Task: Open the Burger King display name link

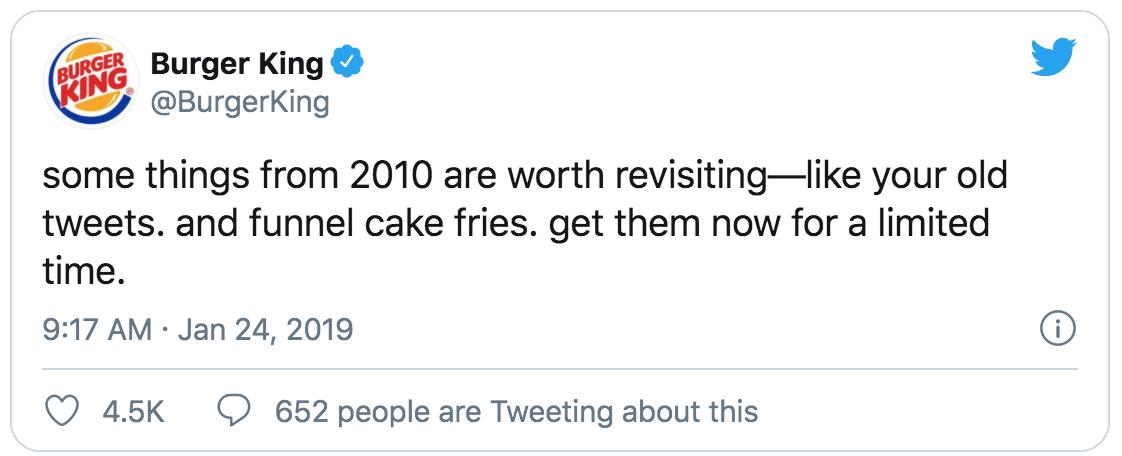Action: [x=237, y=64]
